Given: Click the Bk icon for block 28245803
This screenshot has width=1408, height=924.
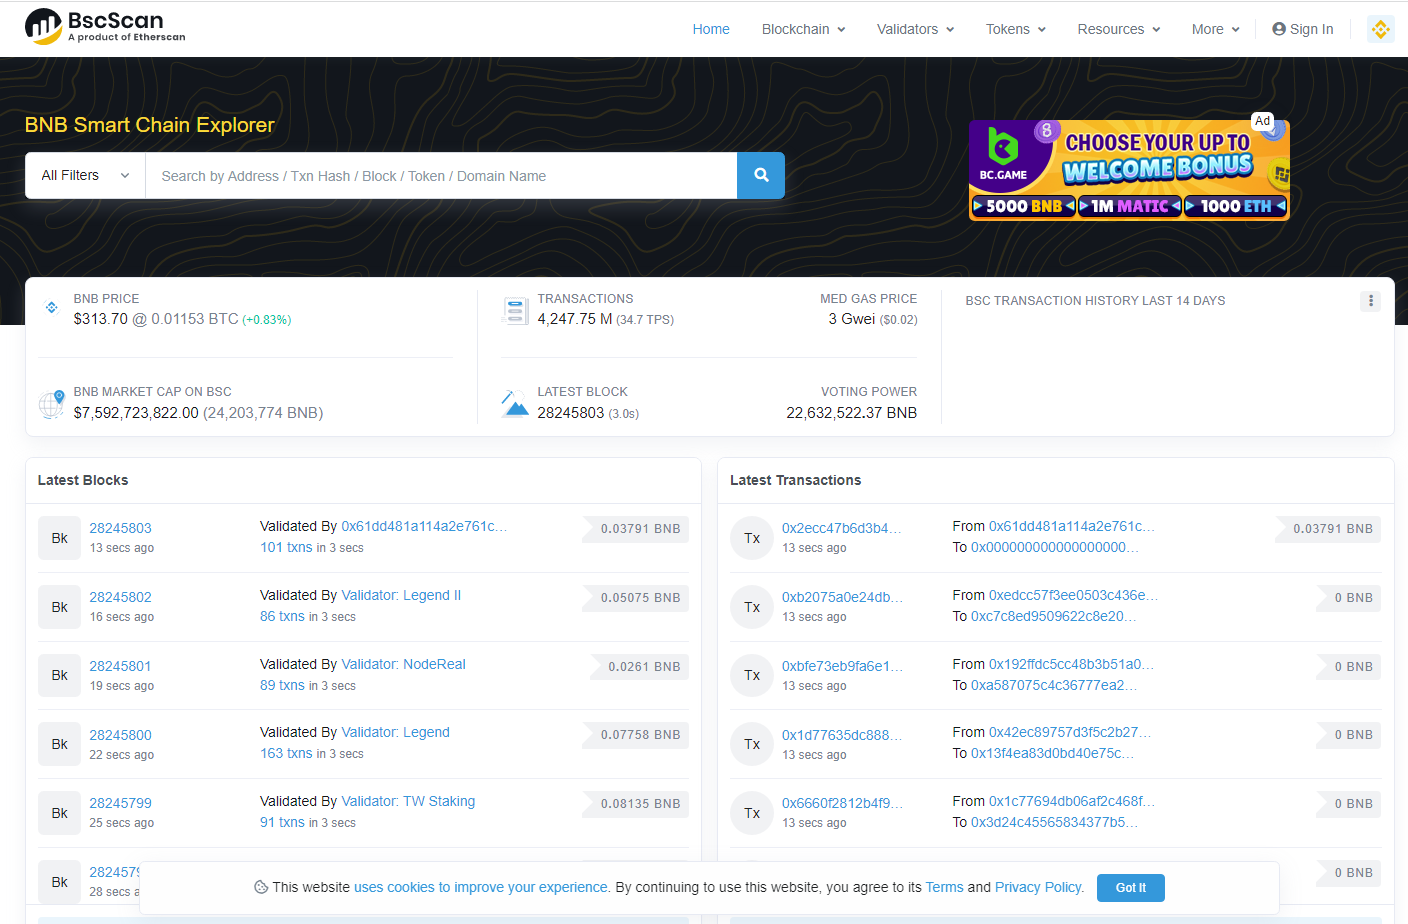Looking at the screenshot, I should click(59, 537).
